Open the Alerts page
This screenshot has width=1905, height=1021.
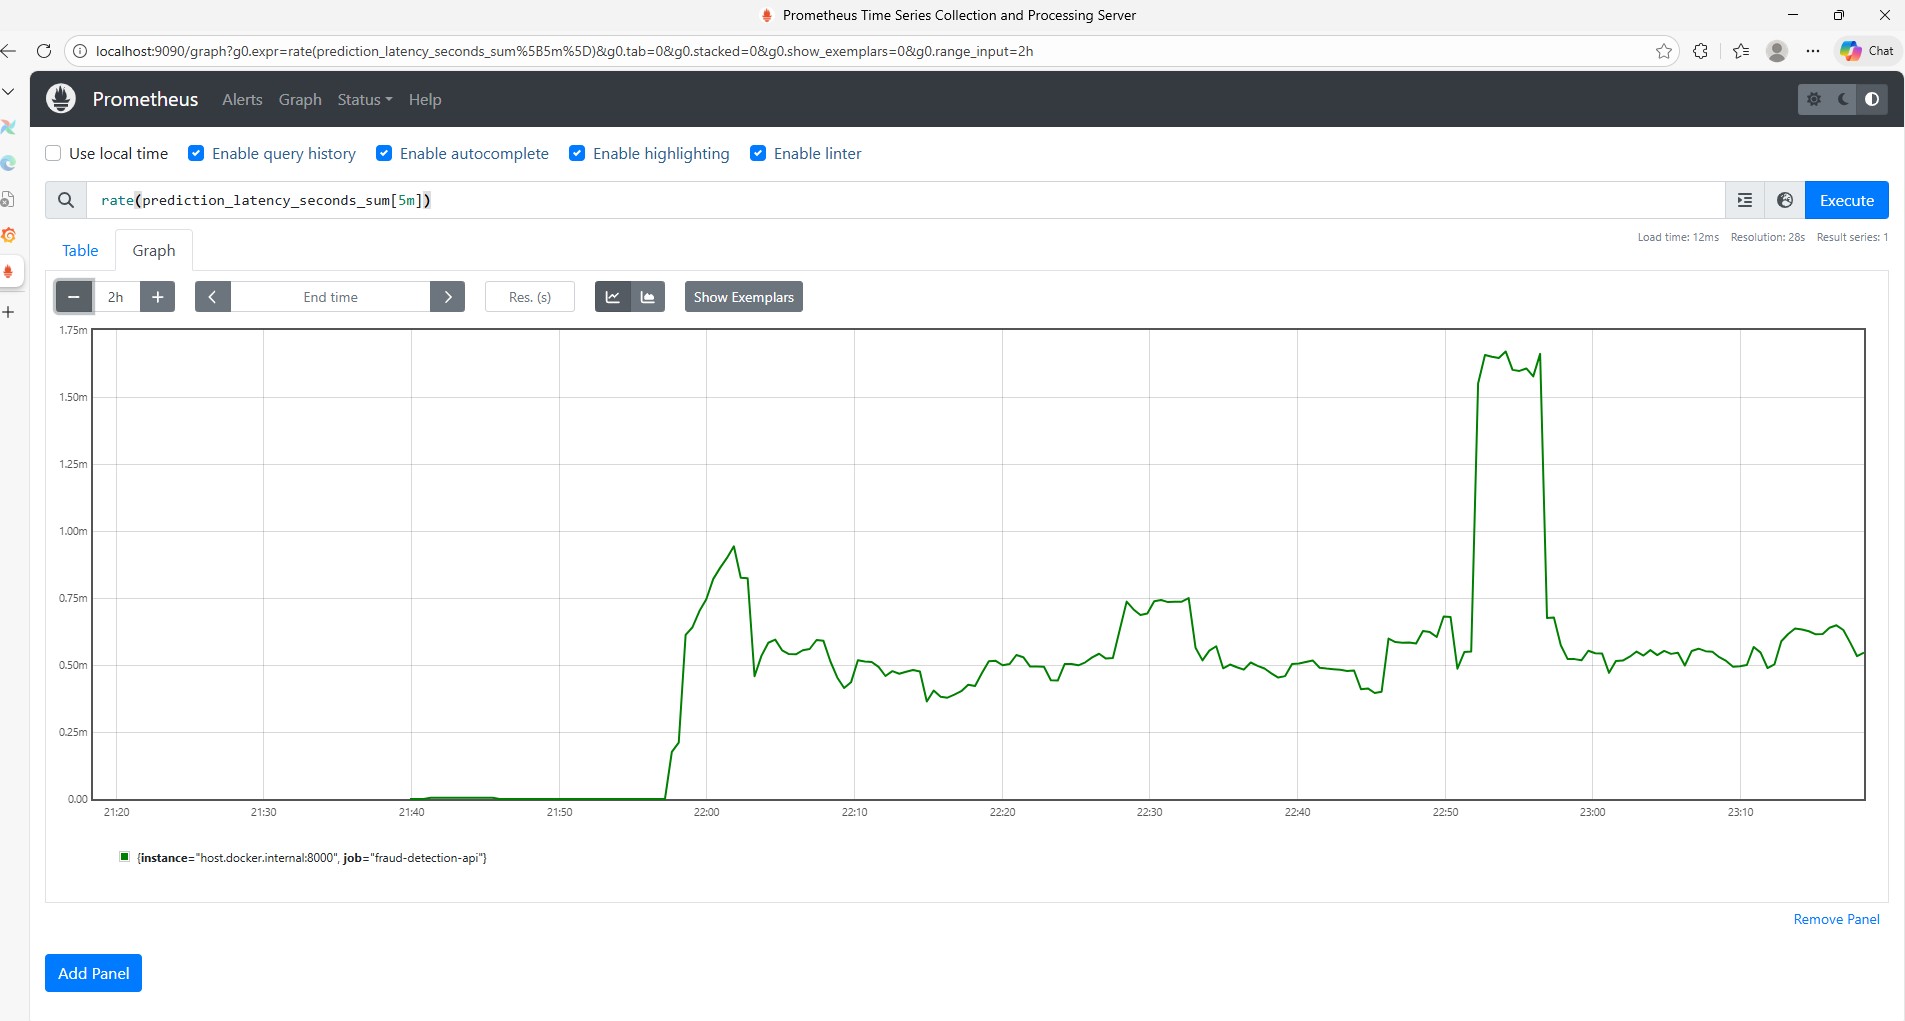click(241, 99)
